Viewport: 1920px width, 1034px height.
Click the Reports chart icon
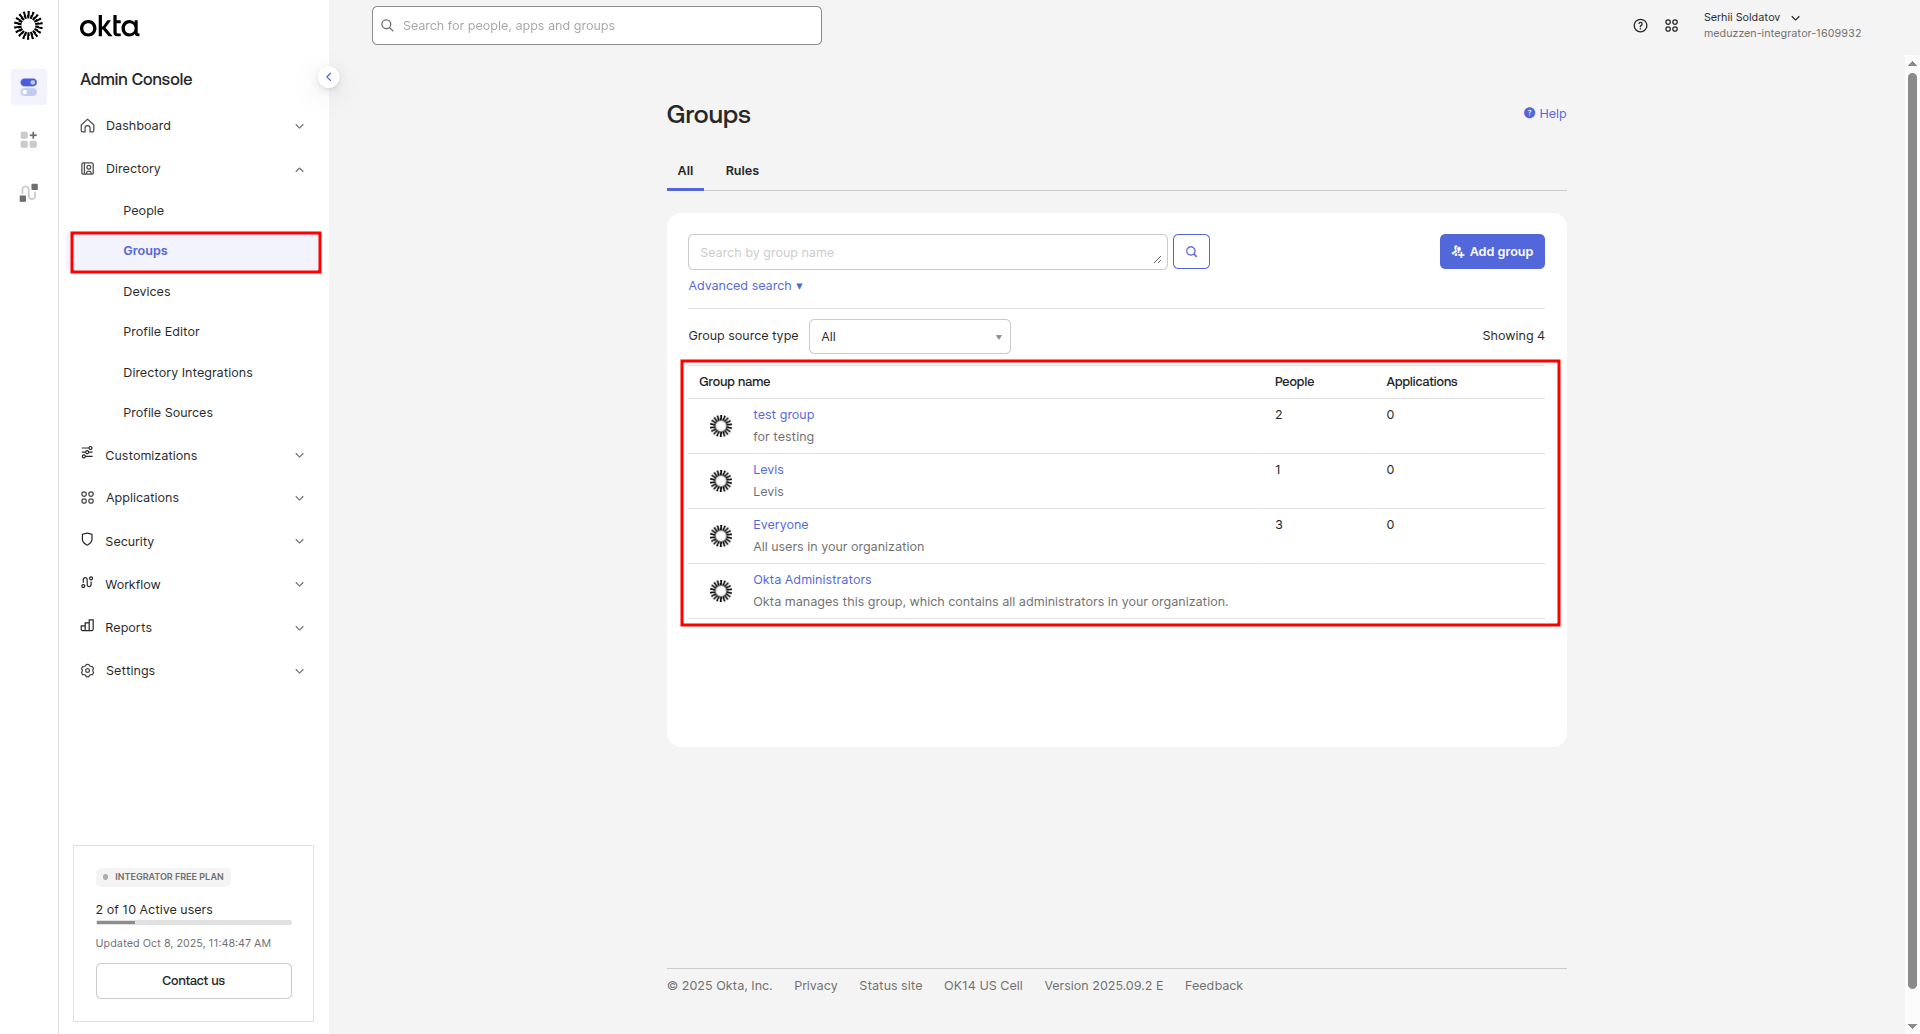(x=88, y=627)
